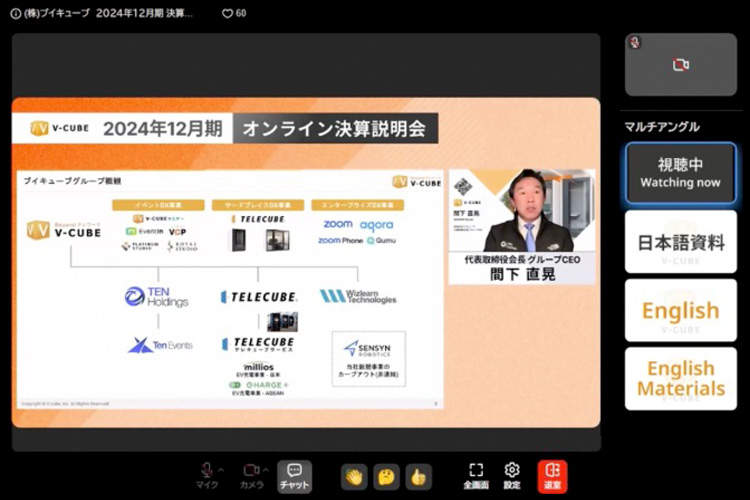The image size is (750, 500).
Task: Switch to full screen (全画面)
Action: (476, 476)
